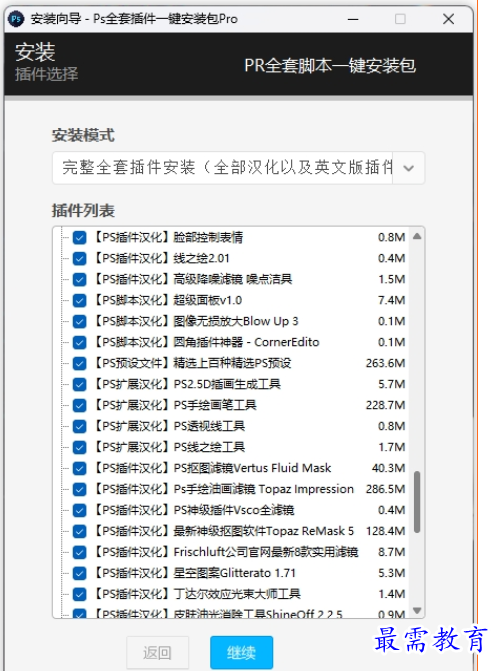
Task: Toggle the PS透视线工具 checkbox
Action: [x=80, y=426]
